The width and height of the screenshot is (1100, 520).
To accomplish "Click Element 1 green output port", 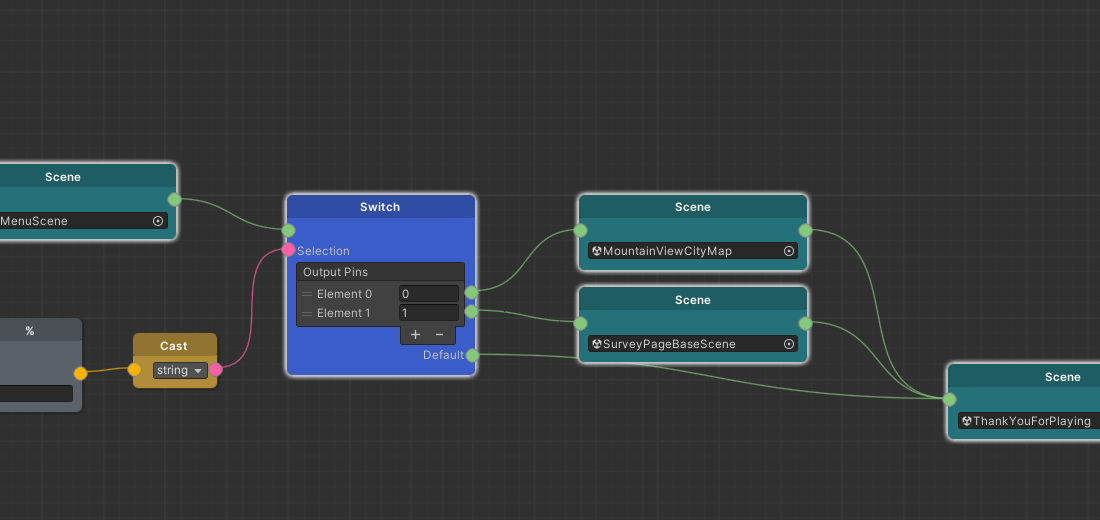I will click(471, 311).
